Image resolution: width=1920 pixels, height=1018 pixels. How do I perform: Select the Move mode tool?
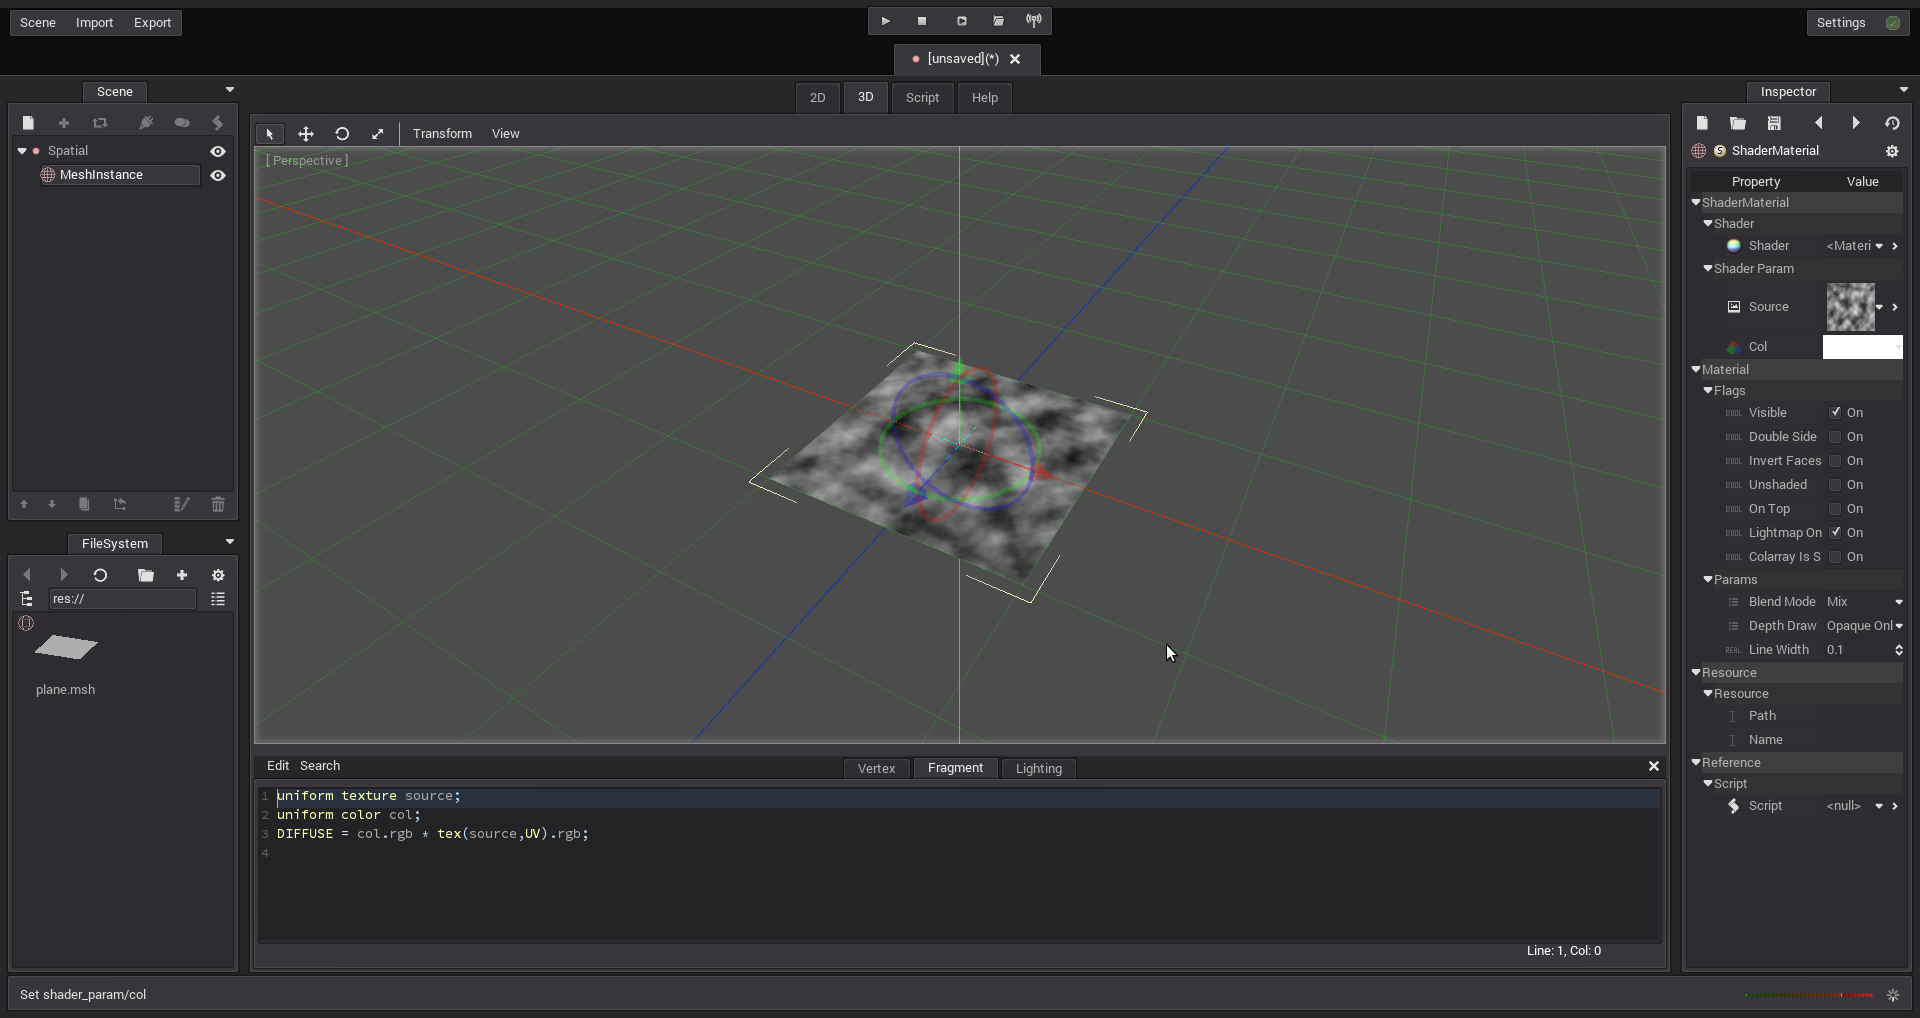coord(306,134)
